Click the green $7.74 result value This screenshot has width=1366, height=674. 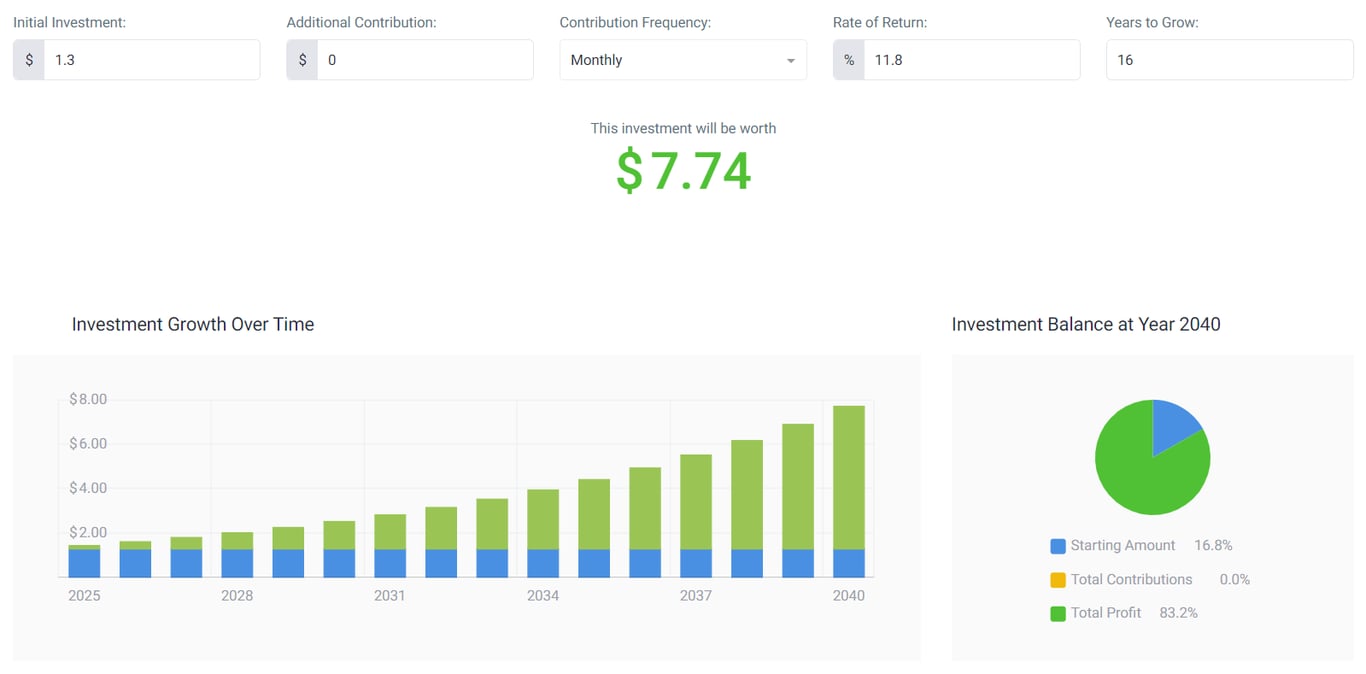tap(683, 172)
